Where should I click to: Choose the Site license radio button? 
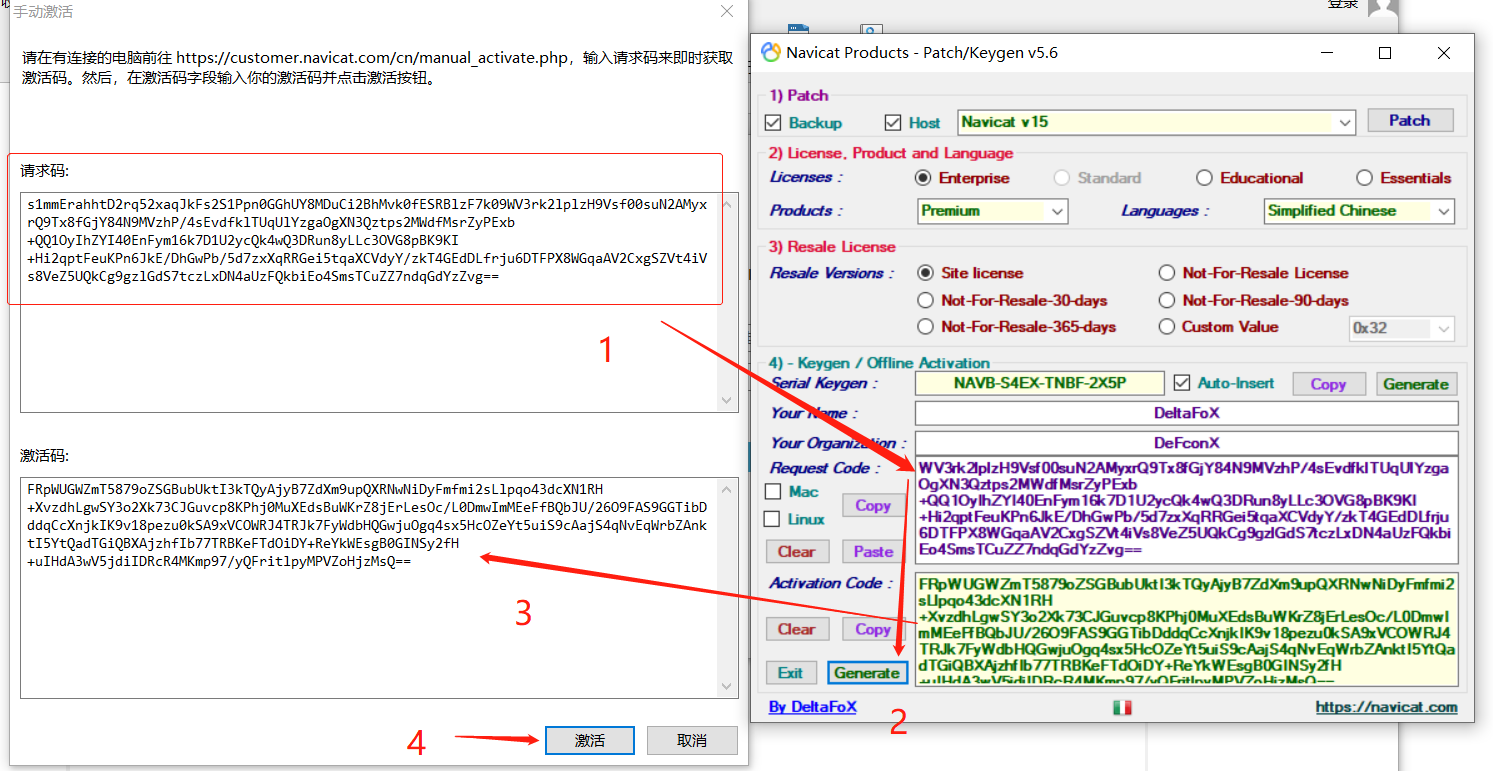925,273
